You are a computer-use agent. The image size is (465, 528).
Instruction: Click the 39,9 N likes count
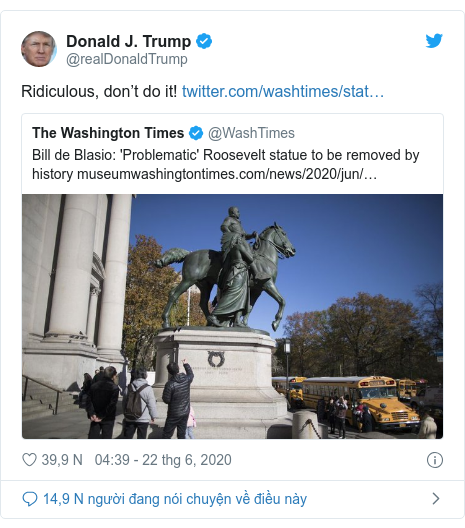[62, 460]
